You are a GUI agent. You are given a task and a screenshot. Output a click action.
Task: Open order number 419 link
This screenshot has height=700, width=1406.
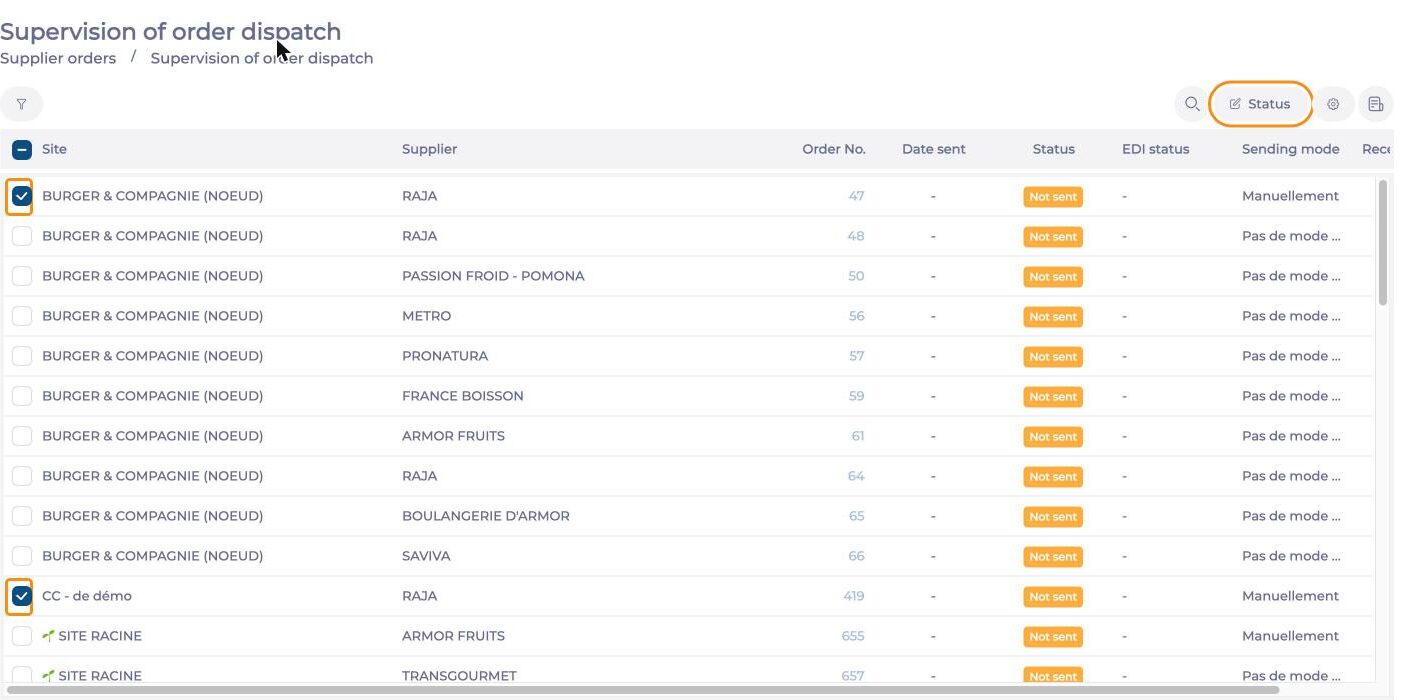pos(853,596)
